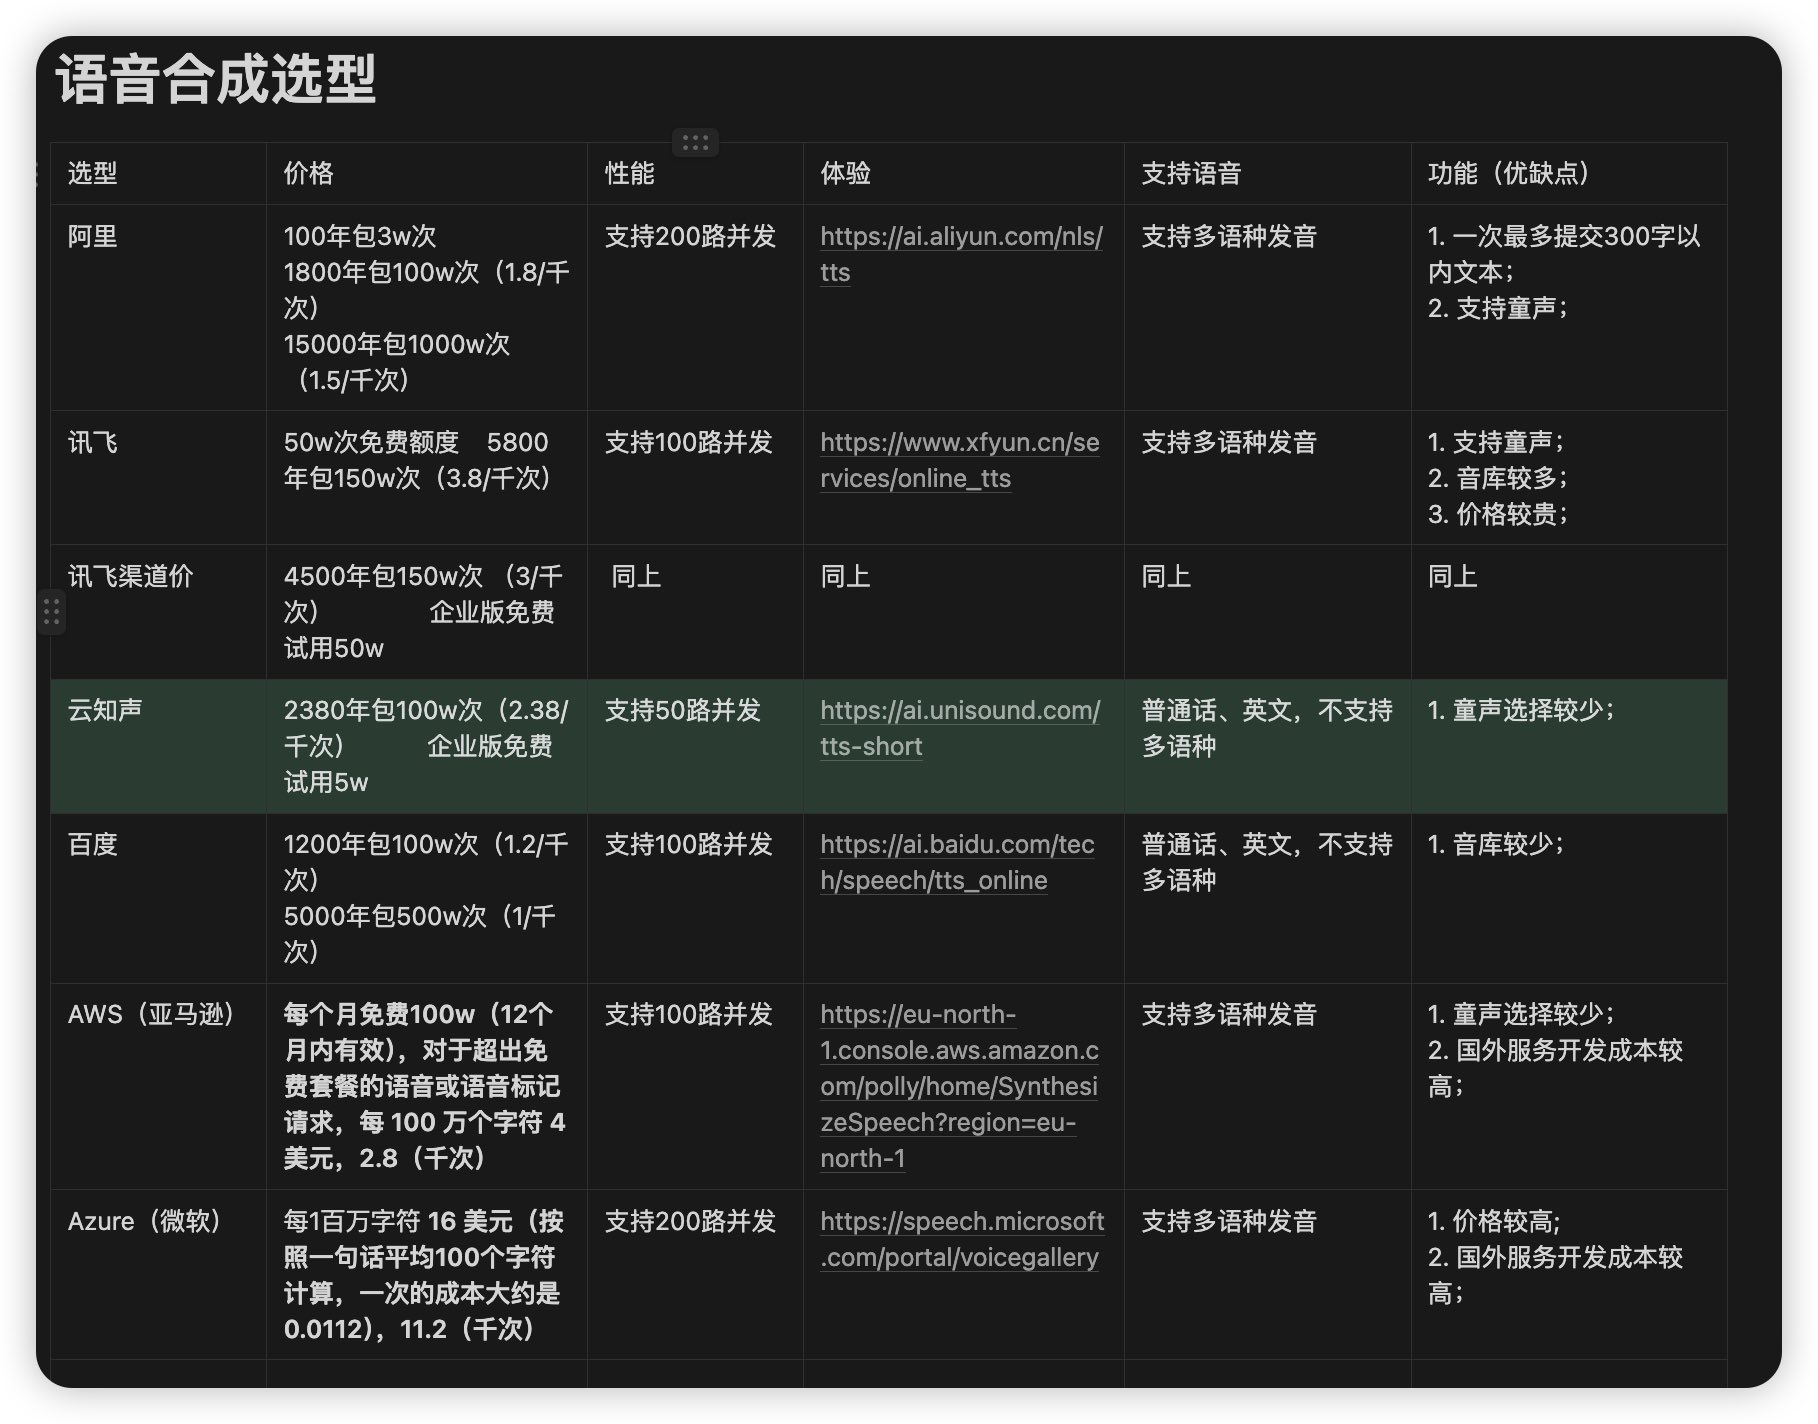Click the 2380年包100w次 price cell

point(426,746)
